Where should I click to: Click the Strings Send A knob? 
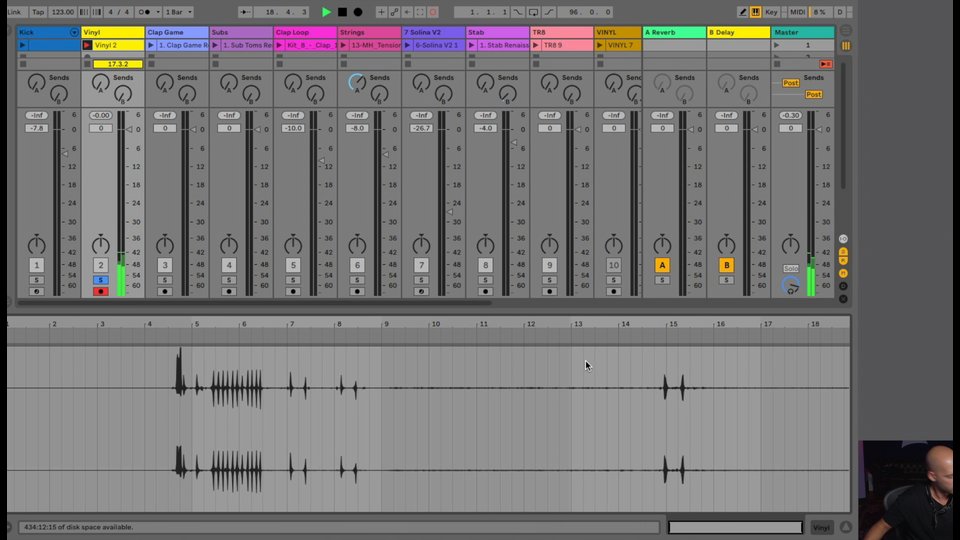tap(357, 82)
